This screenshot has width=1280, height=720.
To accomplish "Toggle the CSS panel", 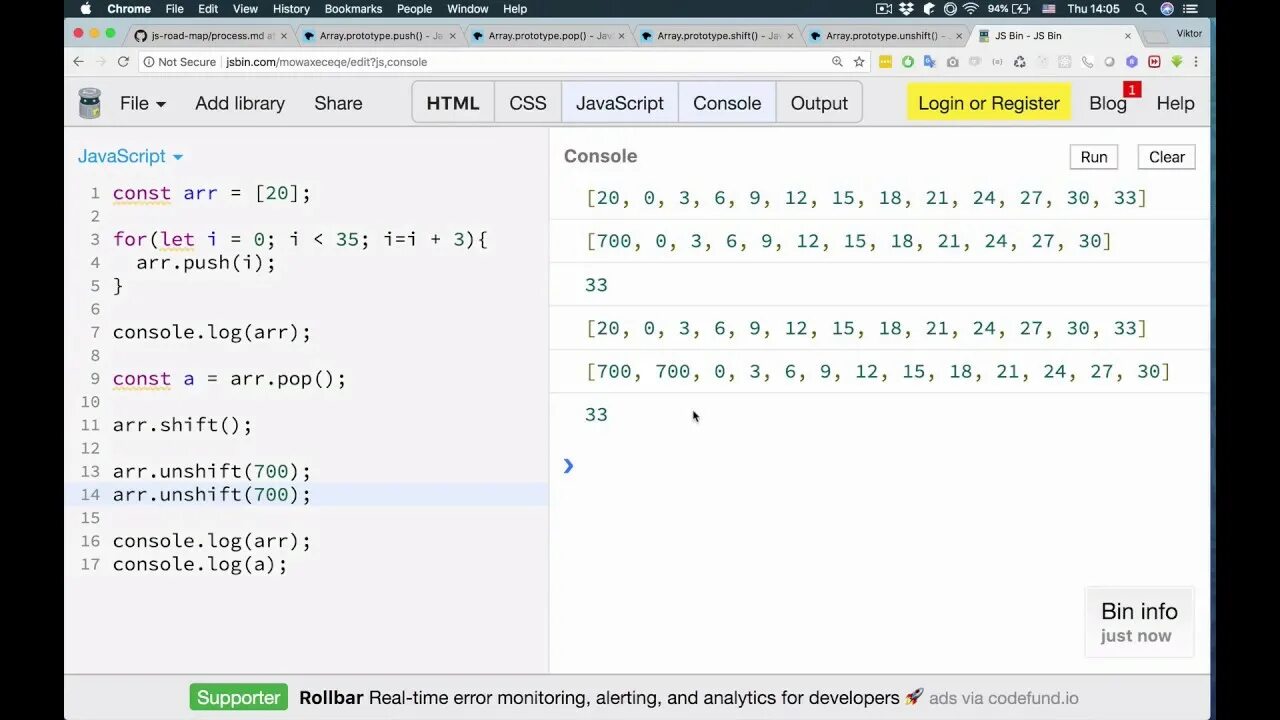I will click(528, 103).
